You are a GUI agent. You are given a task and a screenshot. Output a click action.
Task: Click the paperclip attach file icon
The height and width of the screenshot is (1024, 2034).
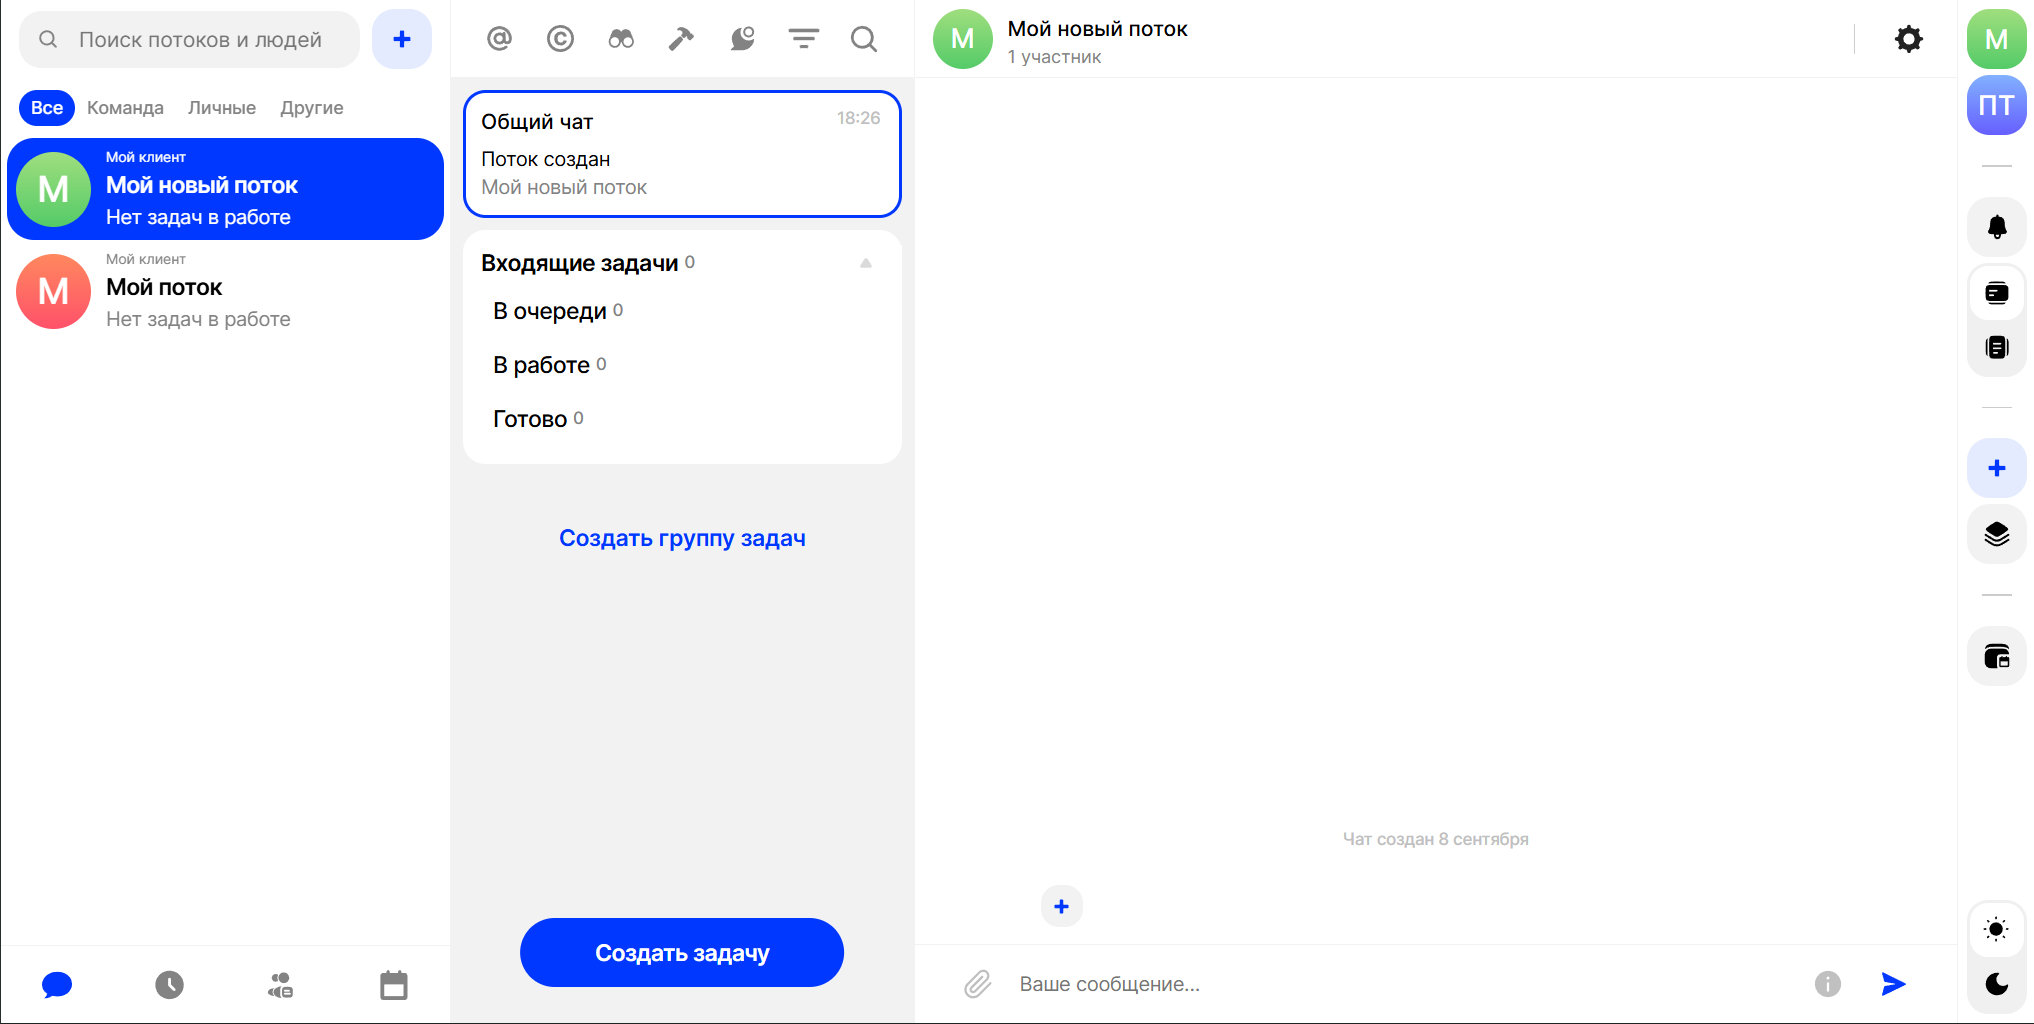coord(977,984)
